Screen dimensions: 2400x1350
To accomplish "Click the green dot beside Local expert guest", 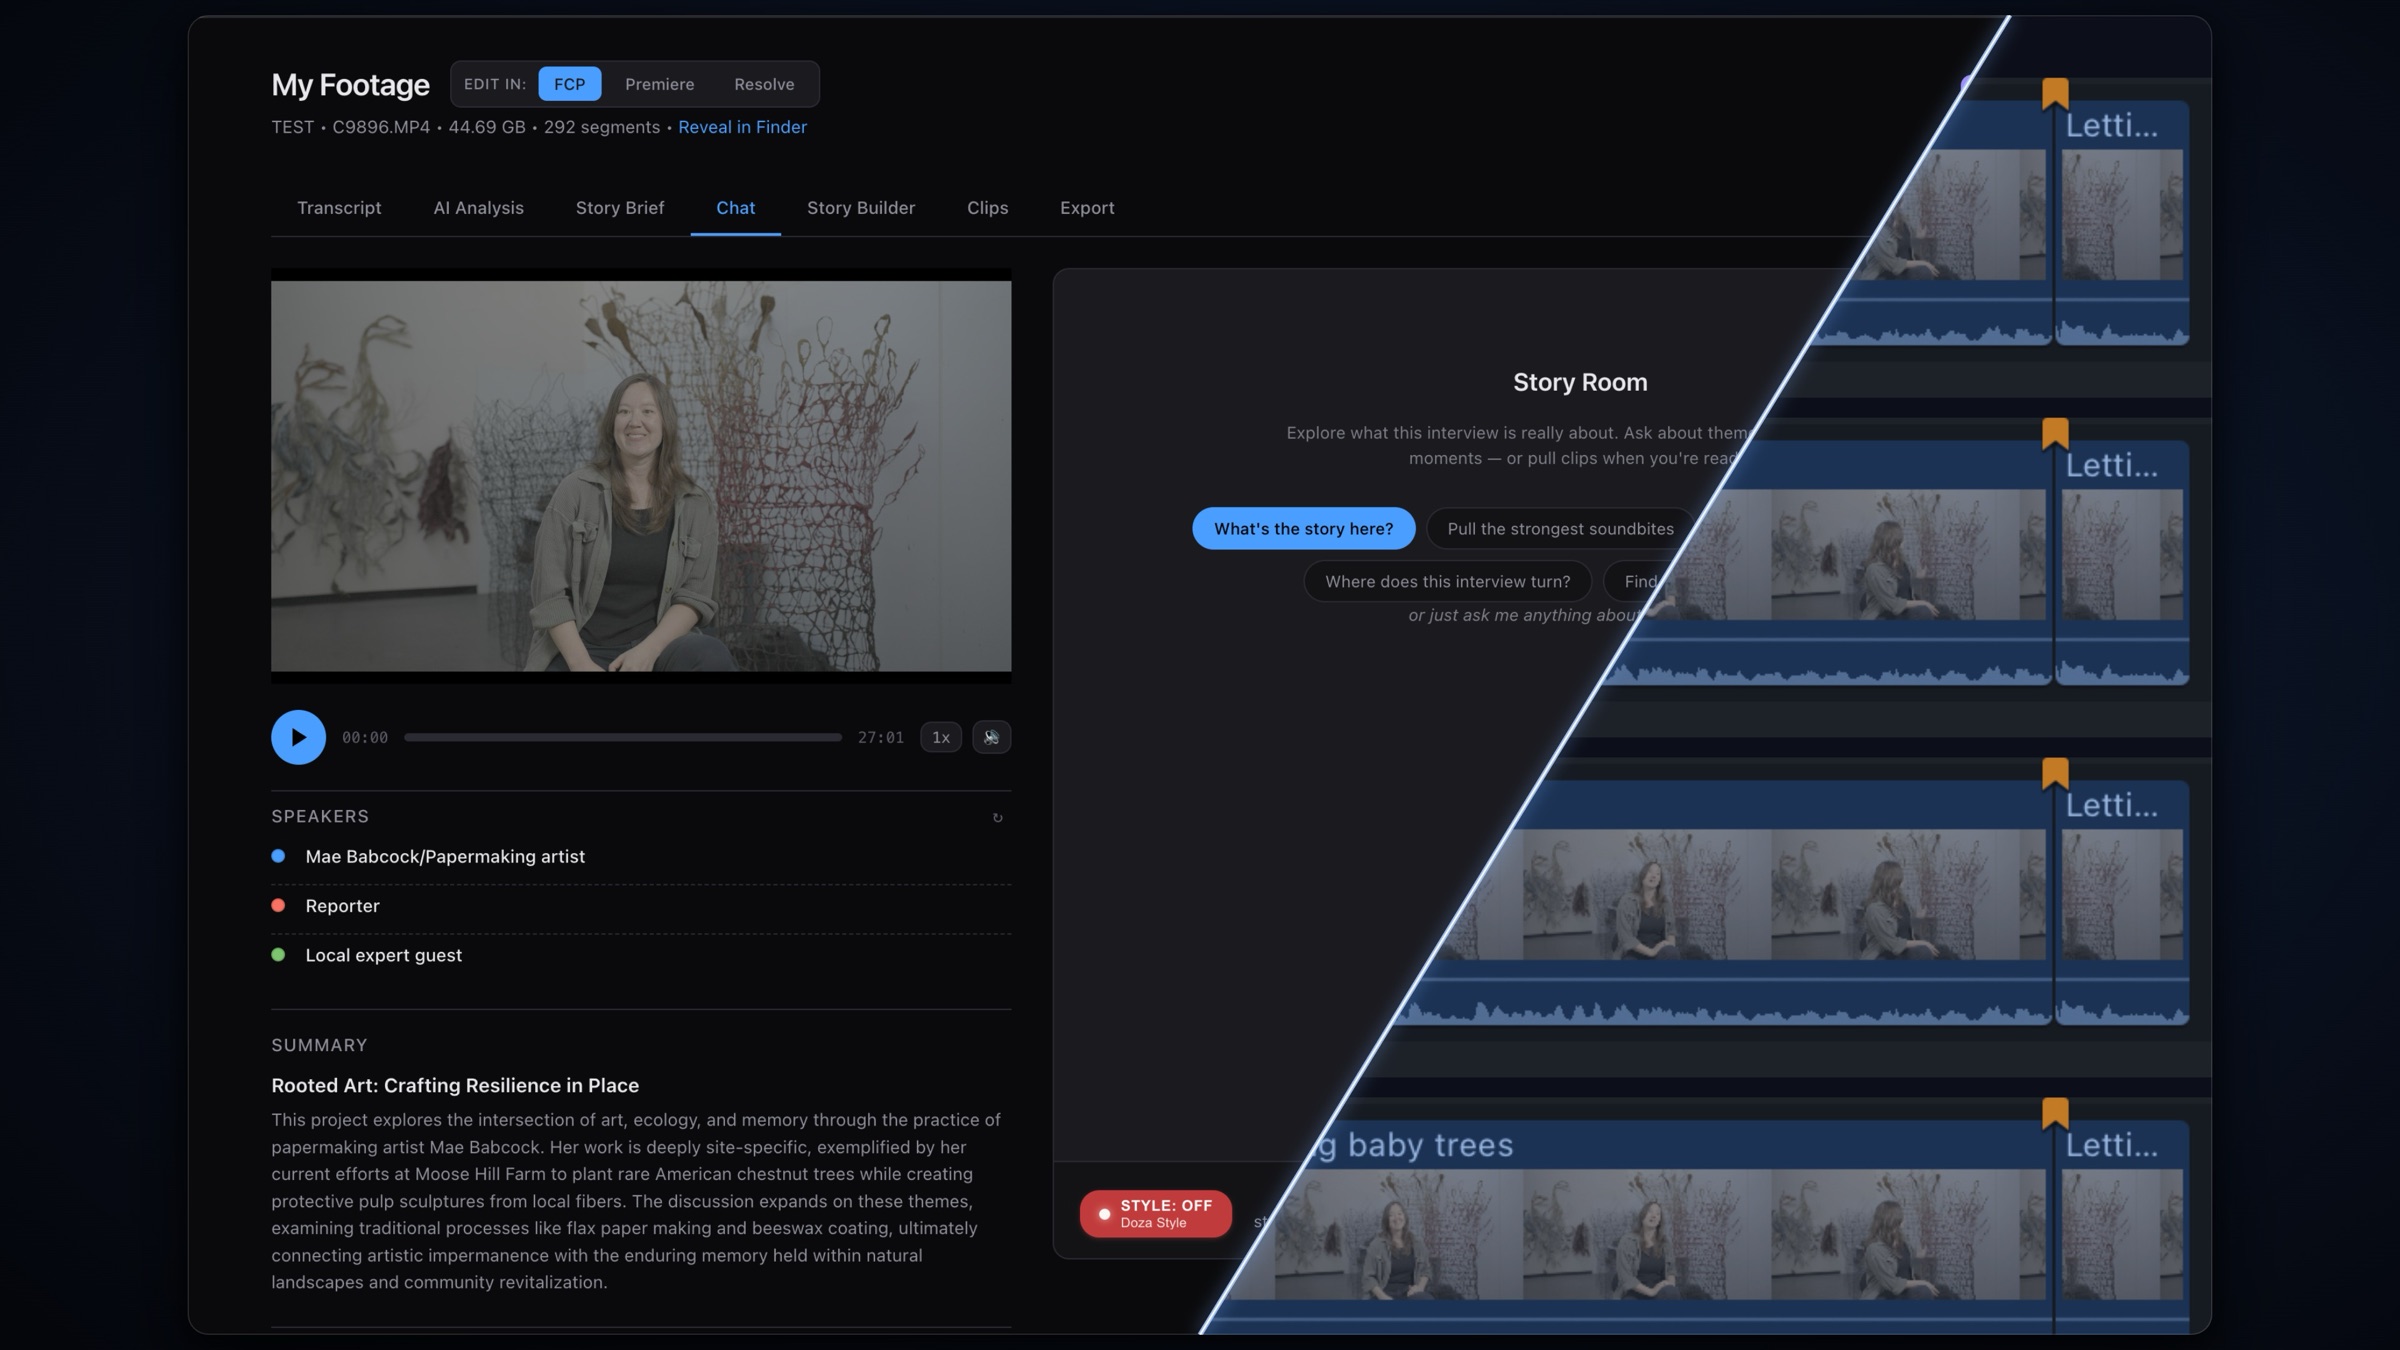I will [x=278, y=955].
